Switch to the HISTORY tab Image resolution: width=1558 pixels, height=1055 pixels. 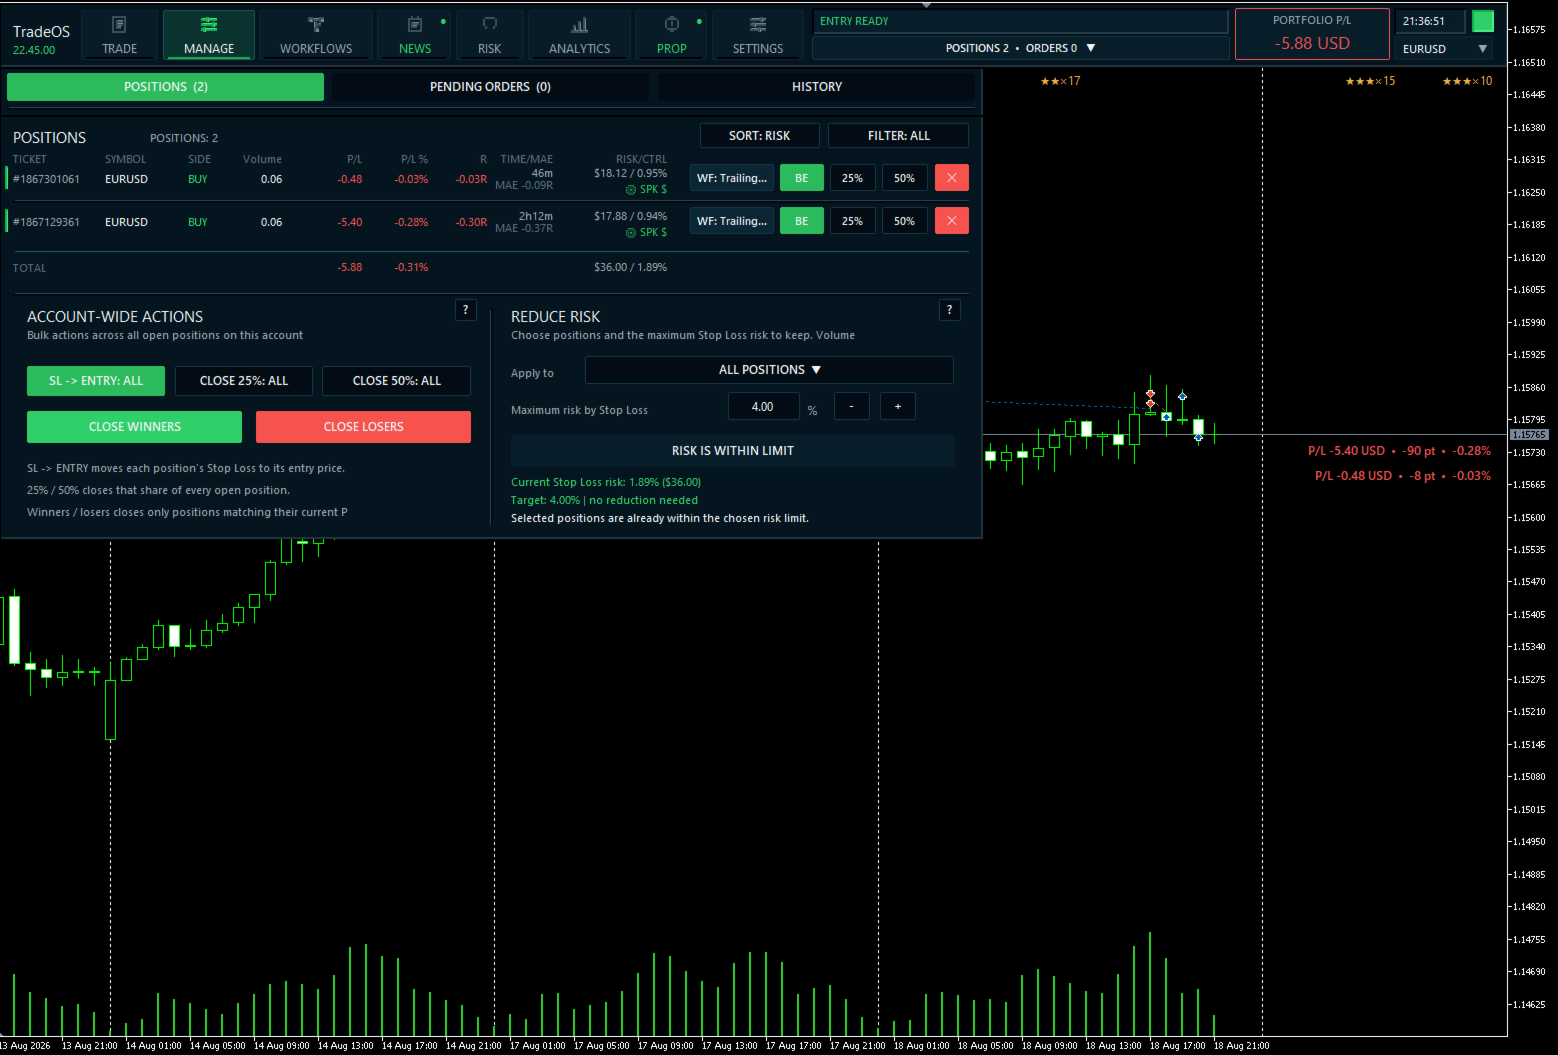coord(816,87)
